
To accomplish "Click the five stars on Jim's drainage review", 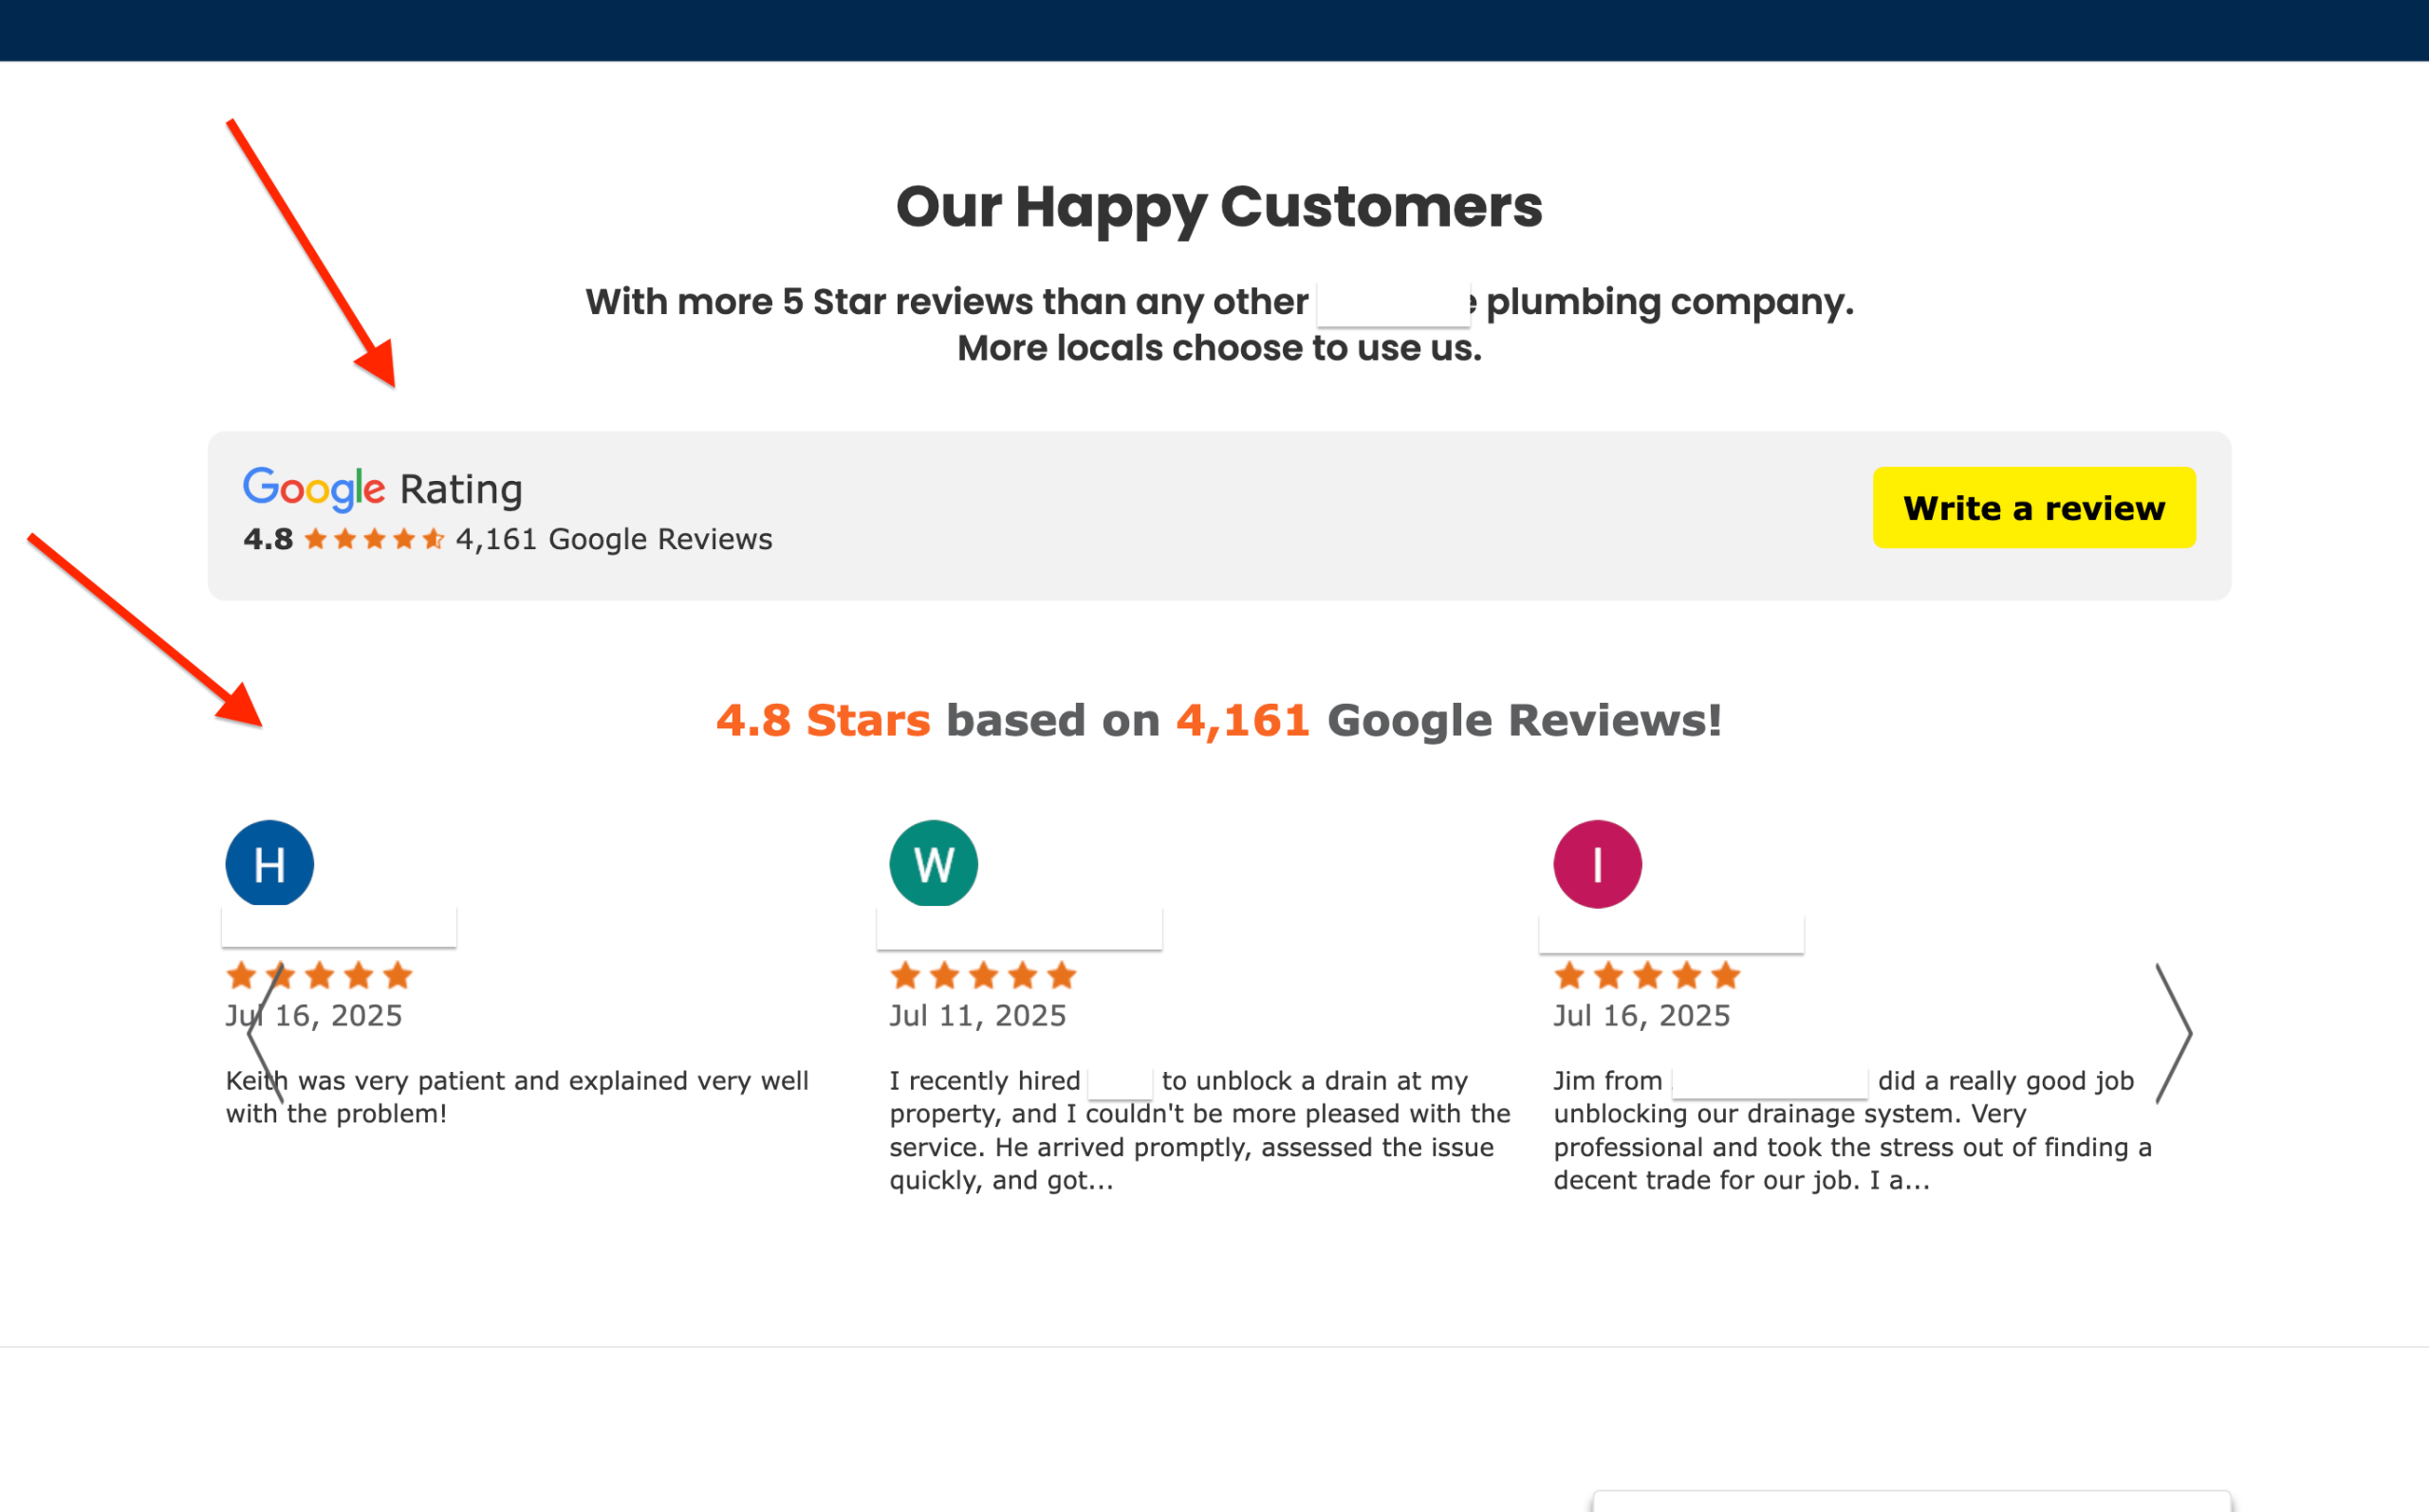I will click(1646, 975).
